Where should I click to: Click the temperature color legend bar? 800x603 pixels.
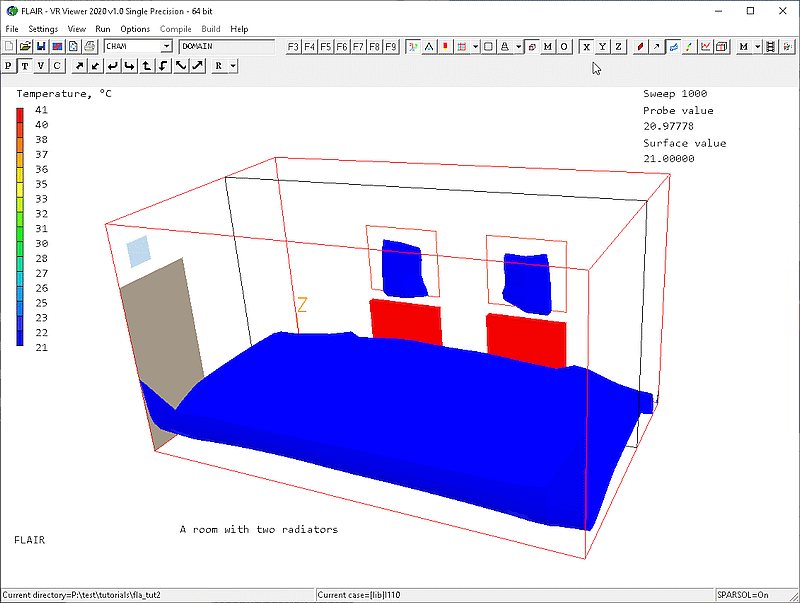coord(21,226)
